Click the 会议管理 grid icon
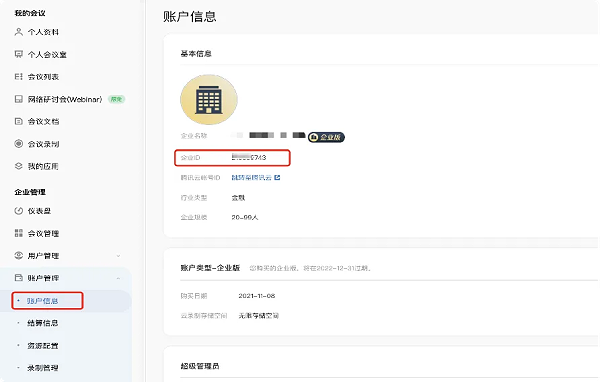This screenshot has width=600, height=382. pyautogui.click(x=18, y=233)
